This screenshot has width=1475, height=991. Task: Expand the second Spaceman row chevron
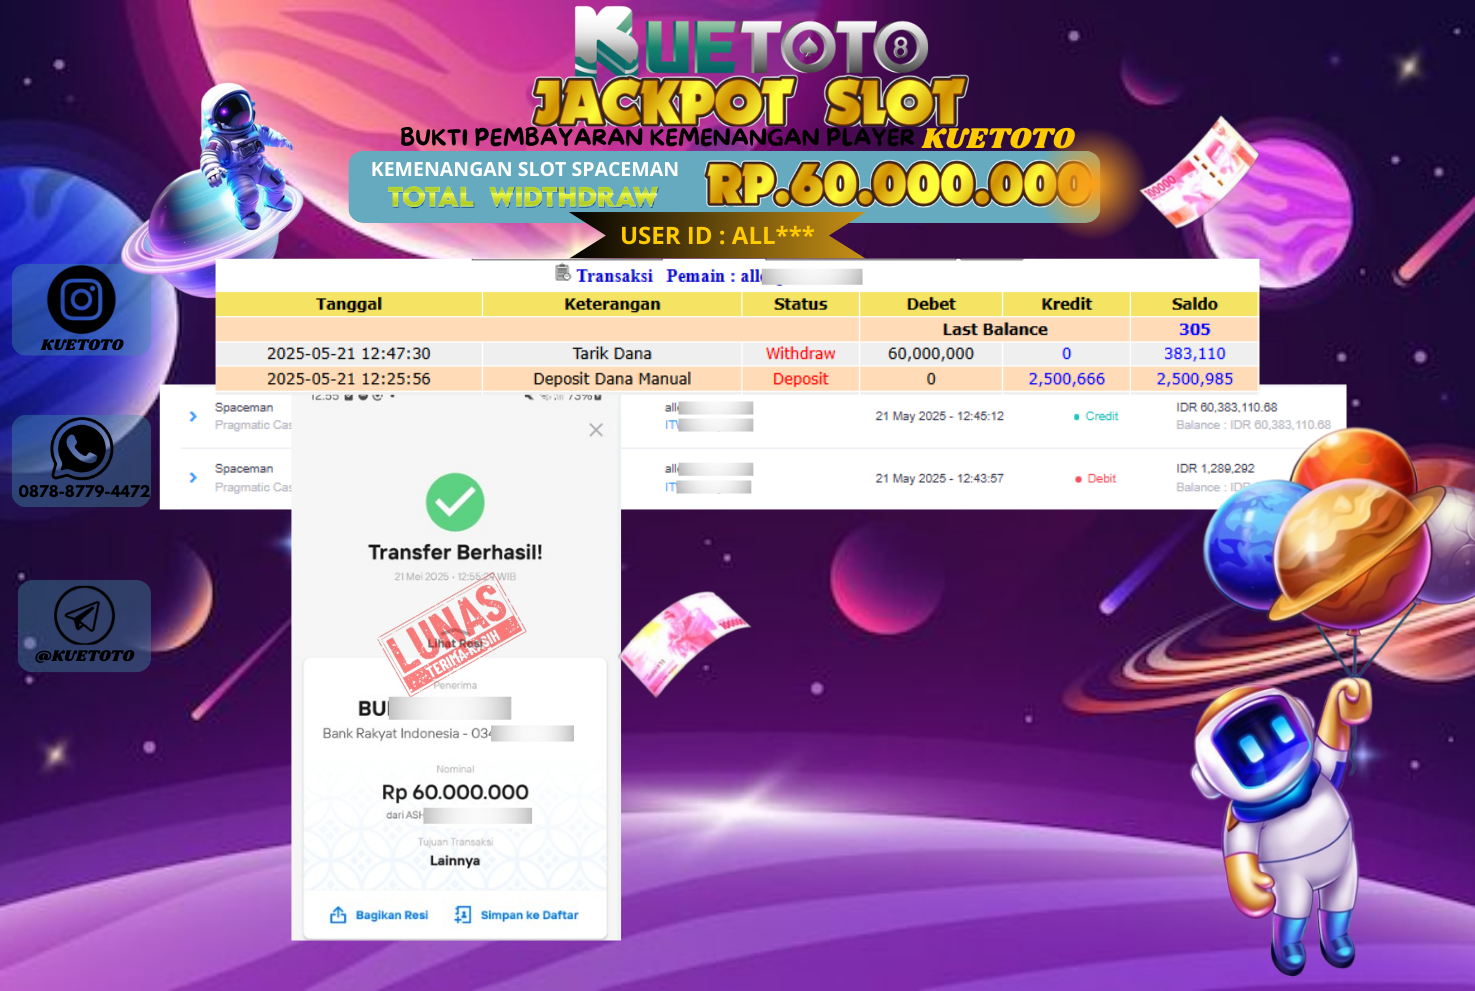tap(193, 478)
